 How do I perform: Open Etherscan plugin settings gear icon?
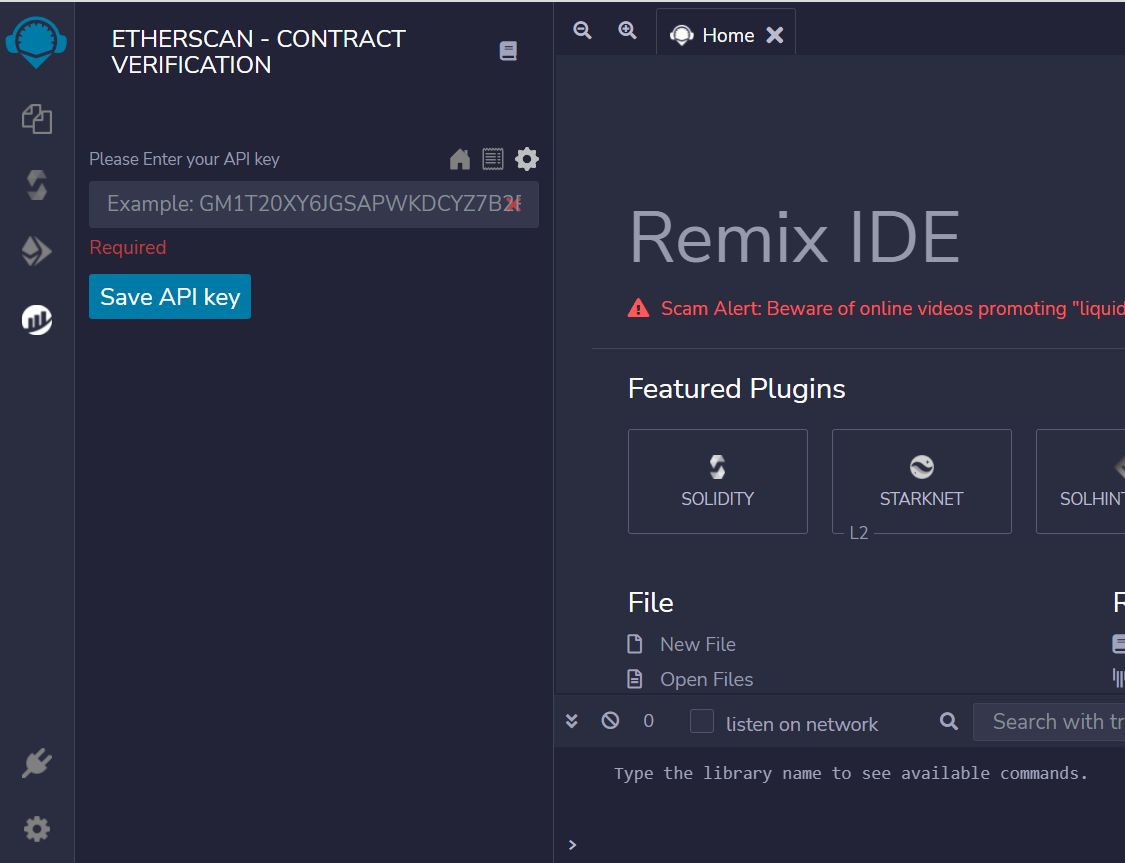(x=527, y=159)
